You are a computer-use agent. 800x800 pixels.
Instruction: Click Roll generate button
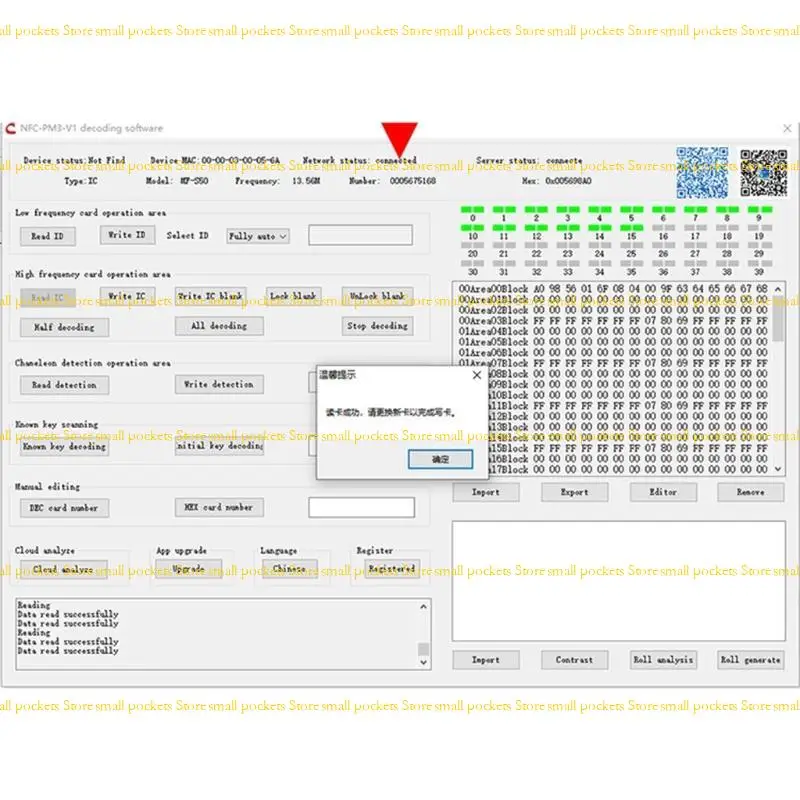[751, 660]
